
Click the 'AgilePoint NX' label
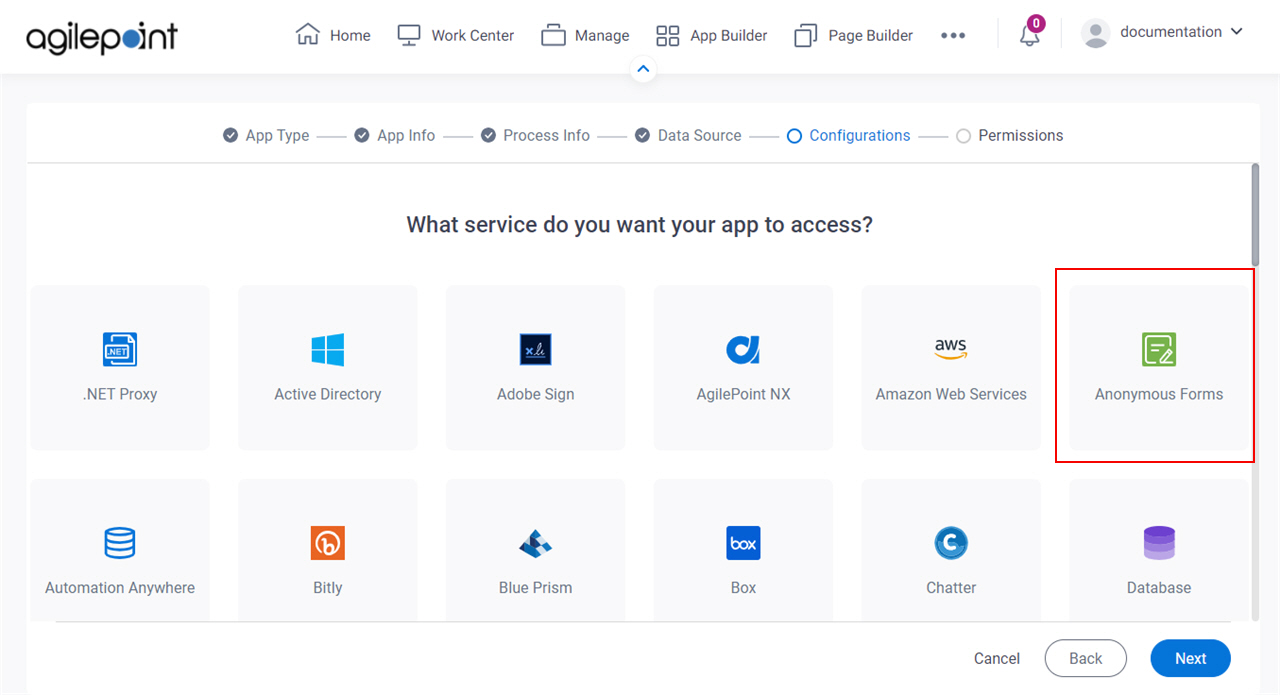coord(743,394)
